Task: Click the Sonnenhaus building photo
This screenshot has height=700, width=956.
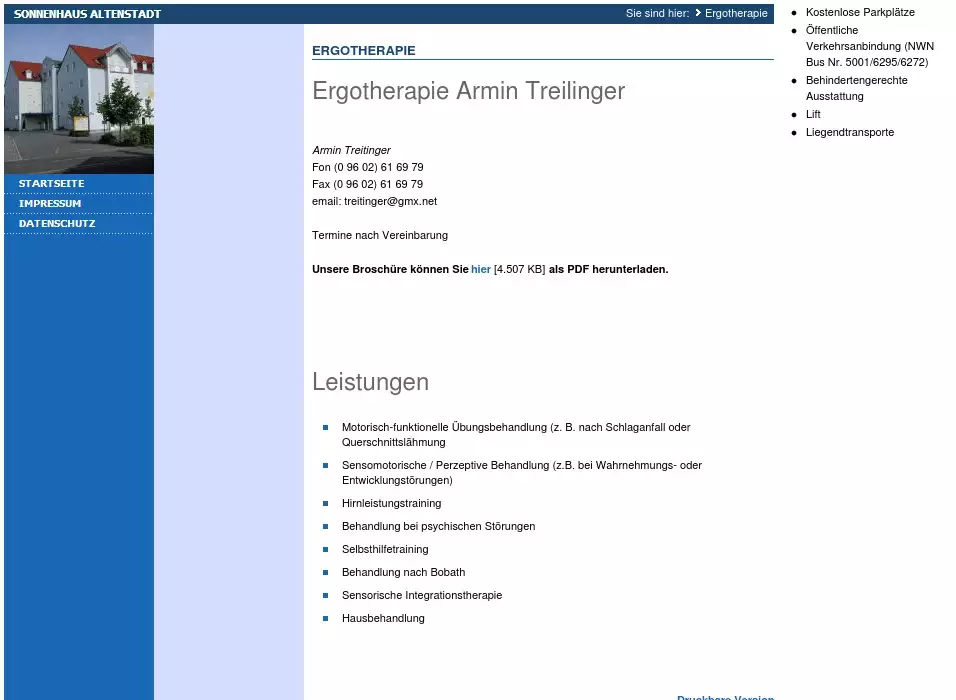Action: (79, 99)
